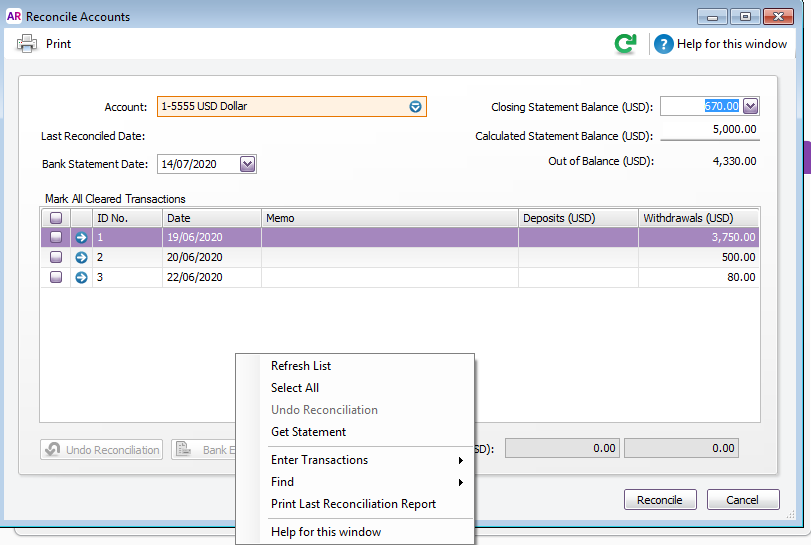The height and width of the screenshot is (545, 811).
Task: Open the Bank Statement Date picker
Action: pyautogui.click(x=248, y=164)
